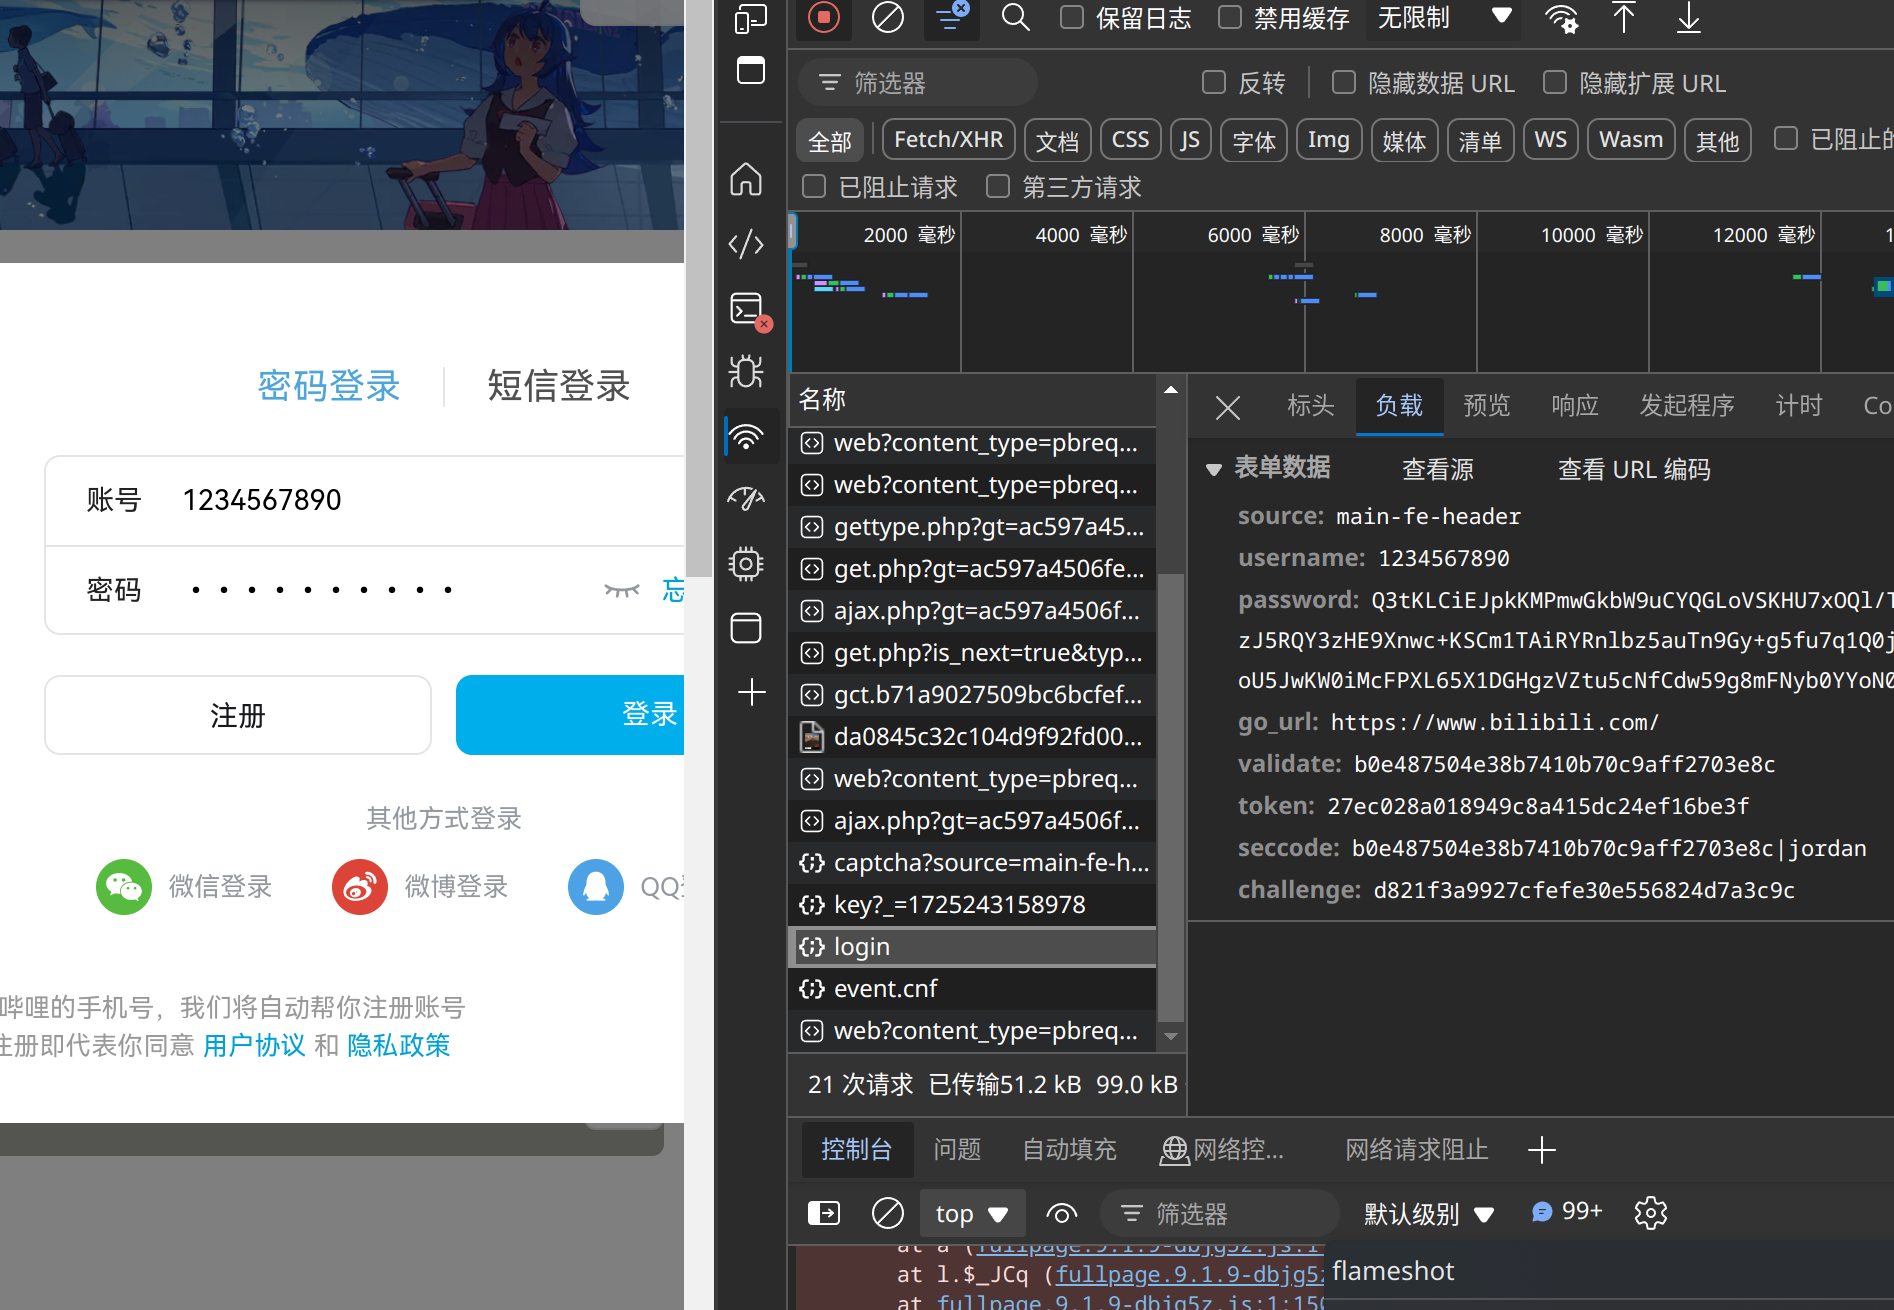Image resolution: width=1894 pixels, height=1310 pixels.
Task: Switch to the 响应 tab
Action: tap(1575, 406)
